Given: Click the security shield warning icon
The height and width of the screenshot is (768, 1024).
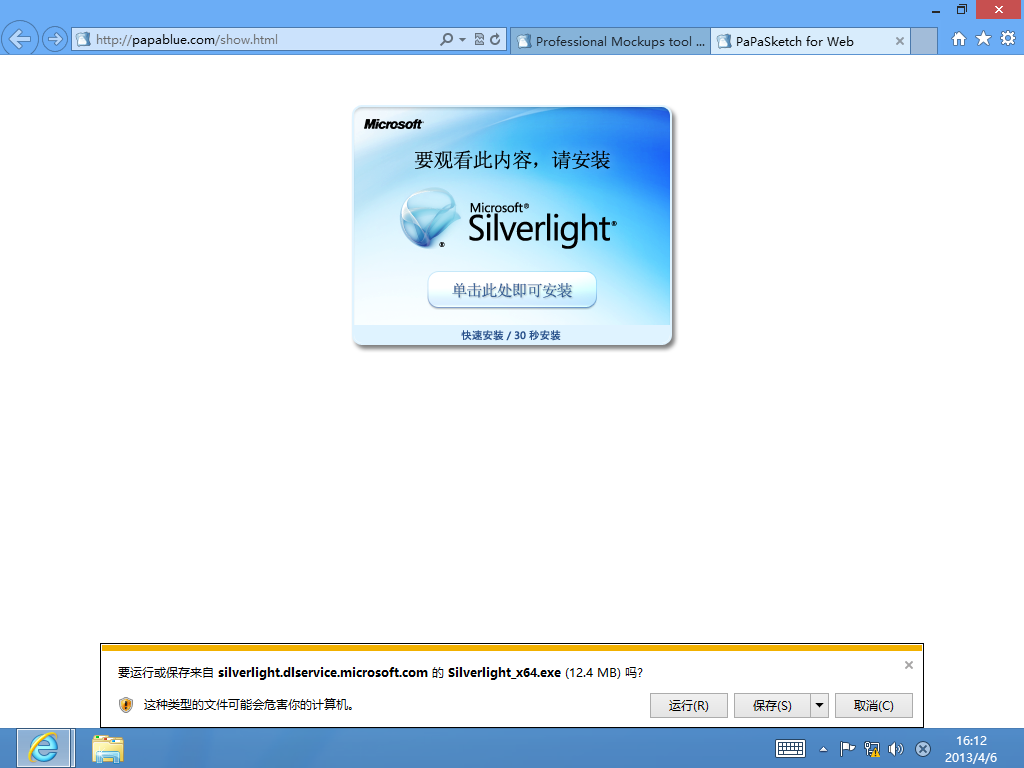Looking at the screenshot, I should (126, 705).
